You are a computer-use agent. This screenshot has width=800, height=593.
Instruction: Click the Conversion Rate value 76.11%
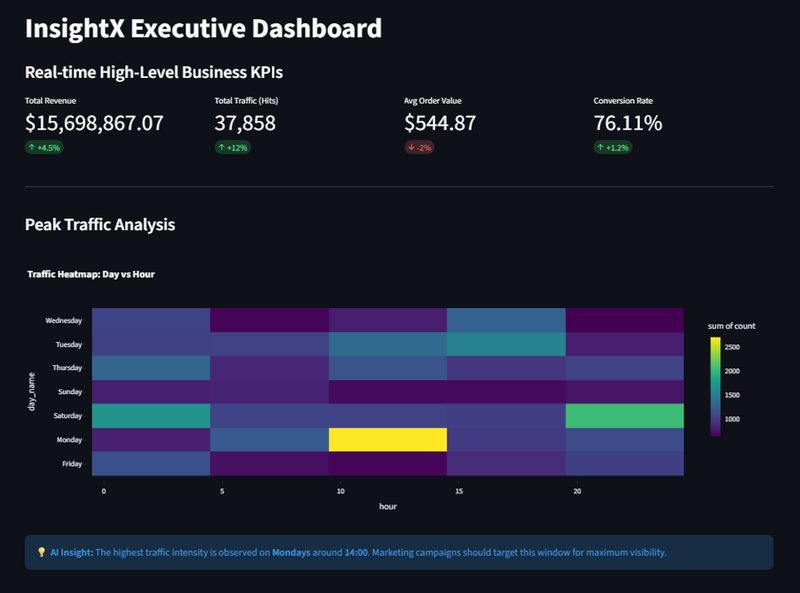(627, 123)
